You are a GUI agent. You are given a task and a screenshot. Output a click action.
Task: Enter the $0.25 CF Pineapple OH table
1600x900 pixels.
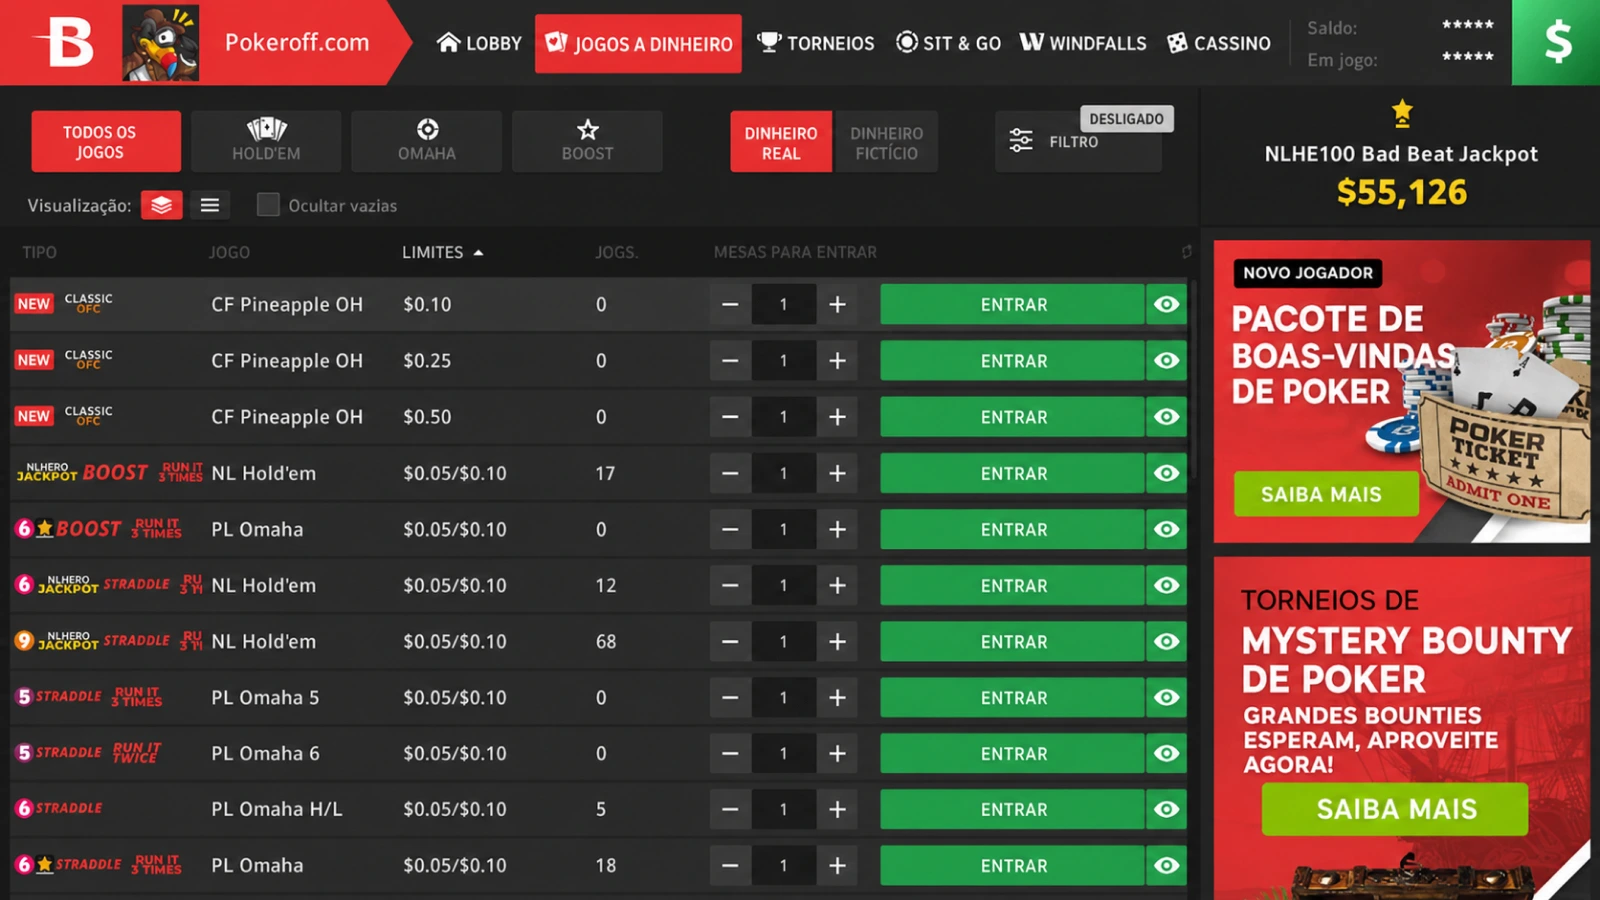click(x=1013, y=360)
